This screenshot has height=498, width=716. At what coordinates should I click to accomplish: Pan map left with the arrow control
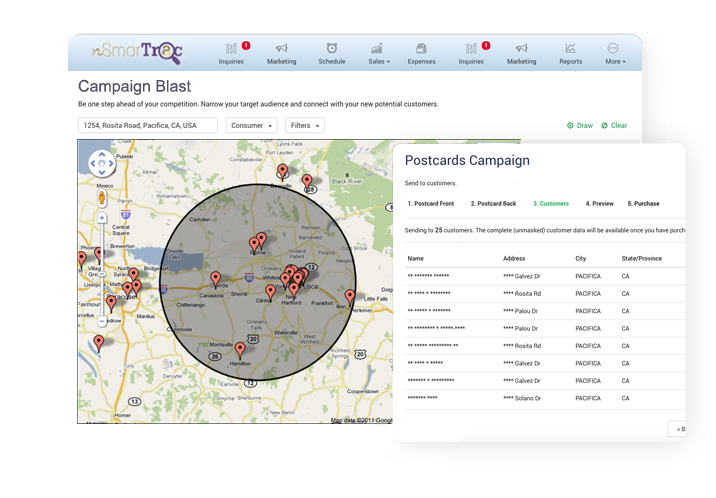93,163
